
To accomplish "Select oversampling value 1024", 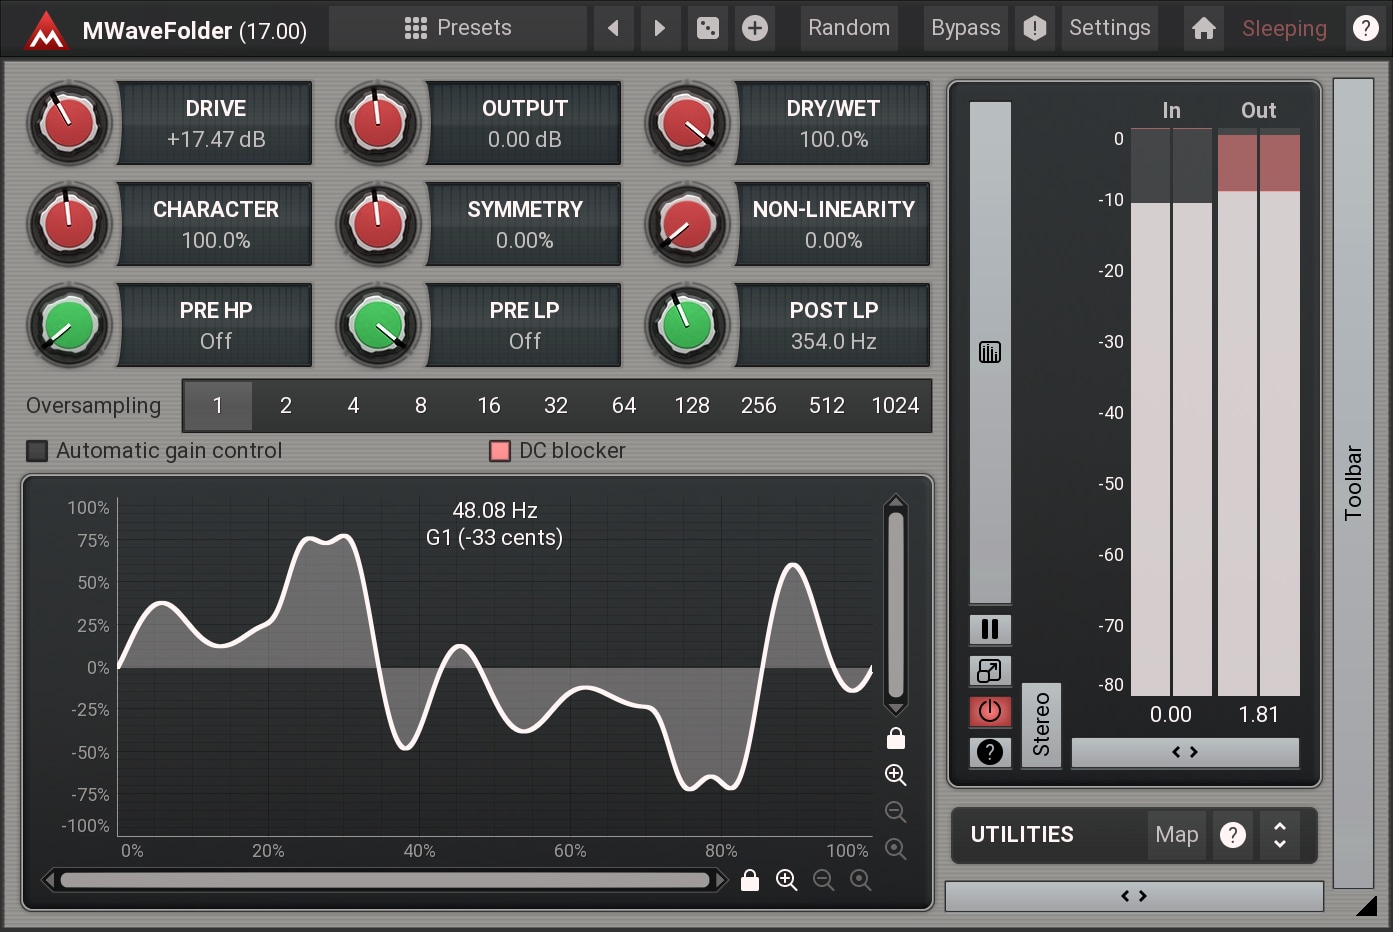I will point(894,405).
